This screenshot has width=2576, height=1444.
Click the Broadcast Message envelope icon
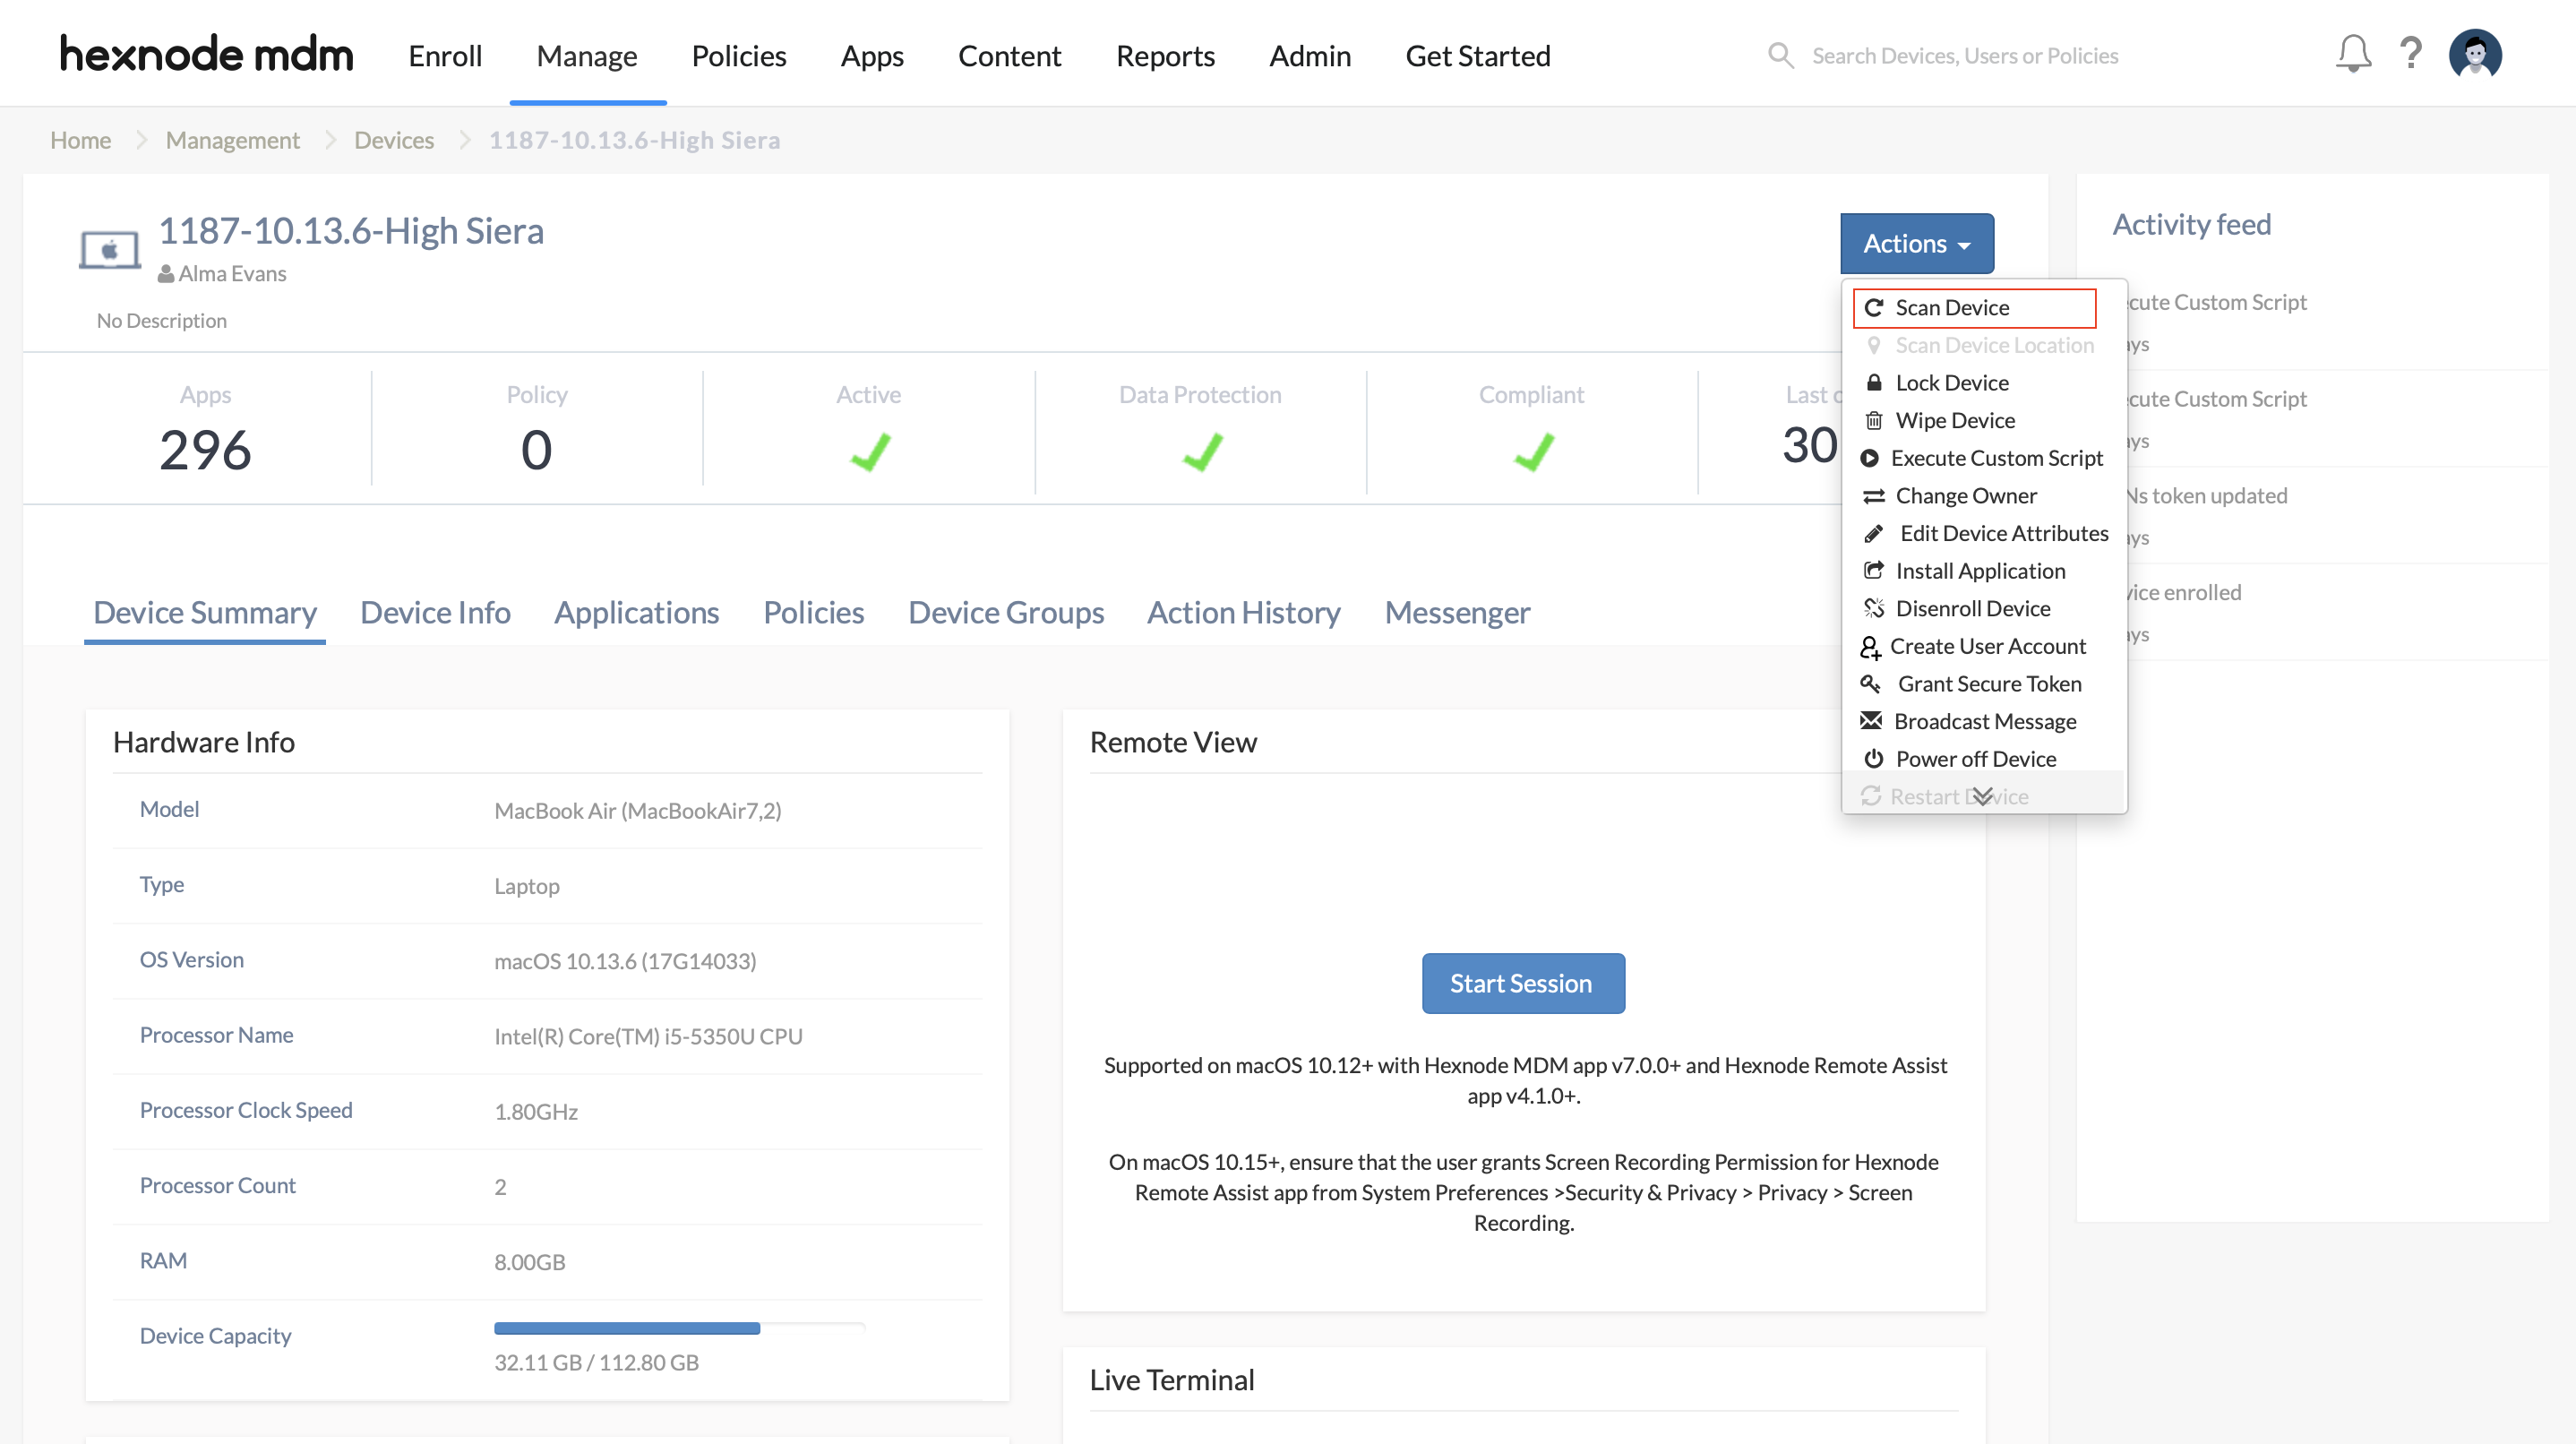tap(1870, 721)
